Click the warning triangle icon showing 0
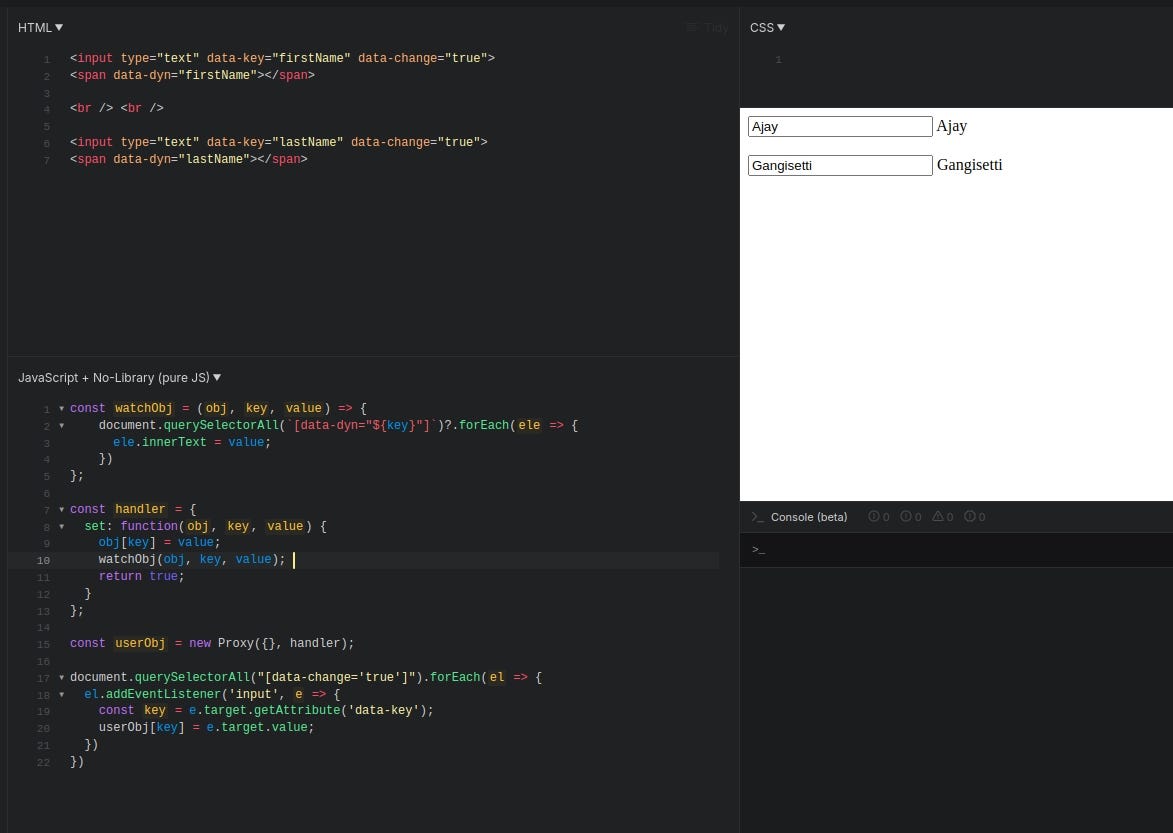 937,516
